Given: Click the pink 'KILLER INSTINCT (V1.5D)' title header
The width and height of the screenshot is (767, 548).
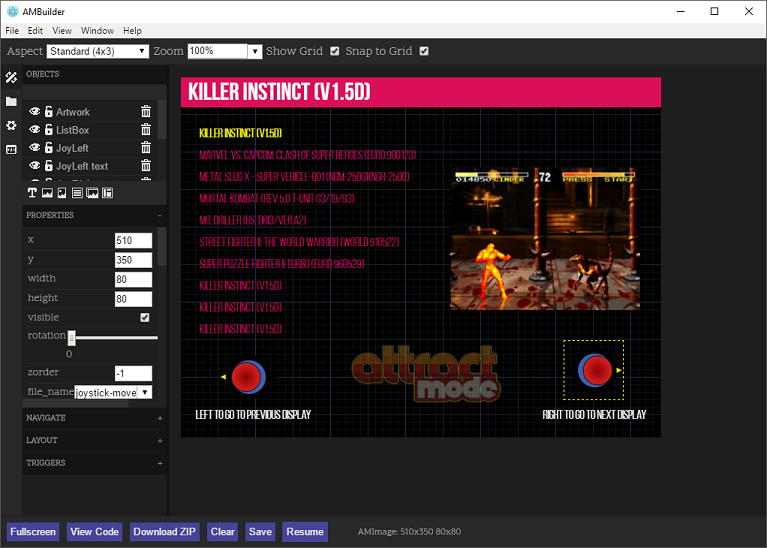Looking at the screenshot, I should pyautogui.click(x=421, y=92).
